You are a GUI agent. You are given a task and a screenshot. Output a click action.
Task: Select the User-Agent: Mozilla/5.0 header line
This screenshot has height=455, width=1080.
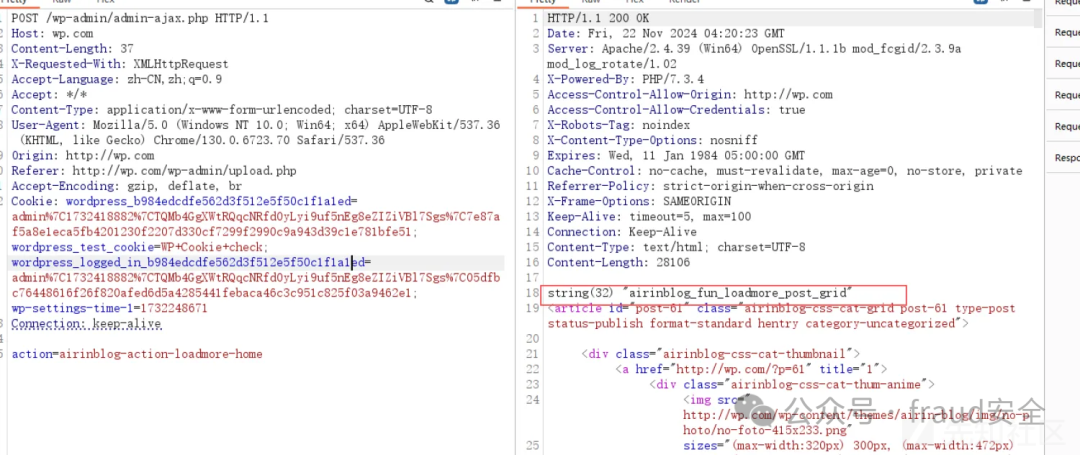[256, 125]
